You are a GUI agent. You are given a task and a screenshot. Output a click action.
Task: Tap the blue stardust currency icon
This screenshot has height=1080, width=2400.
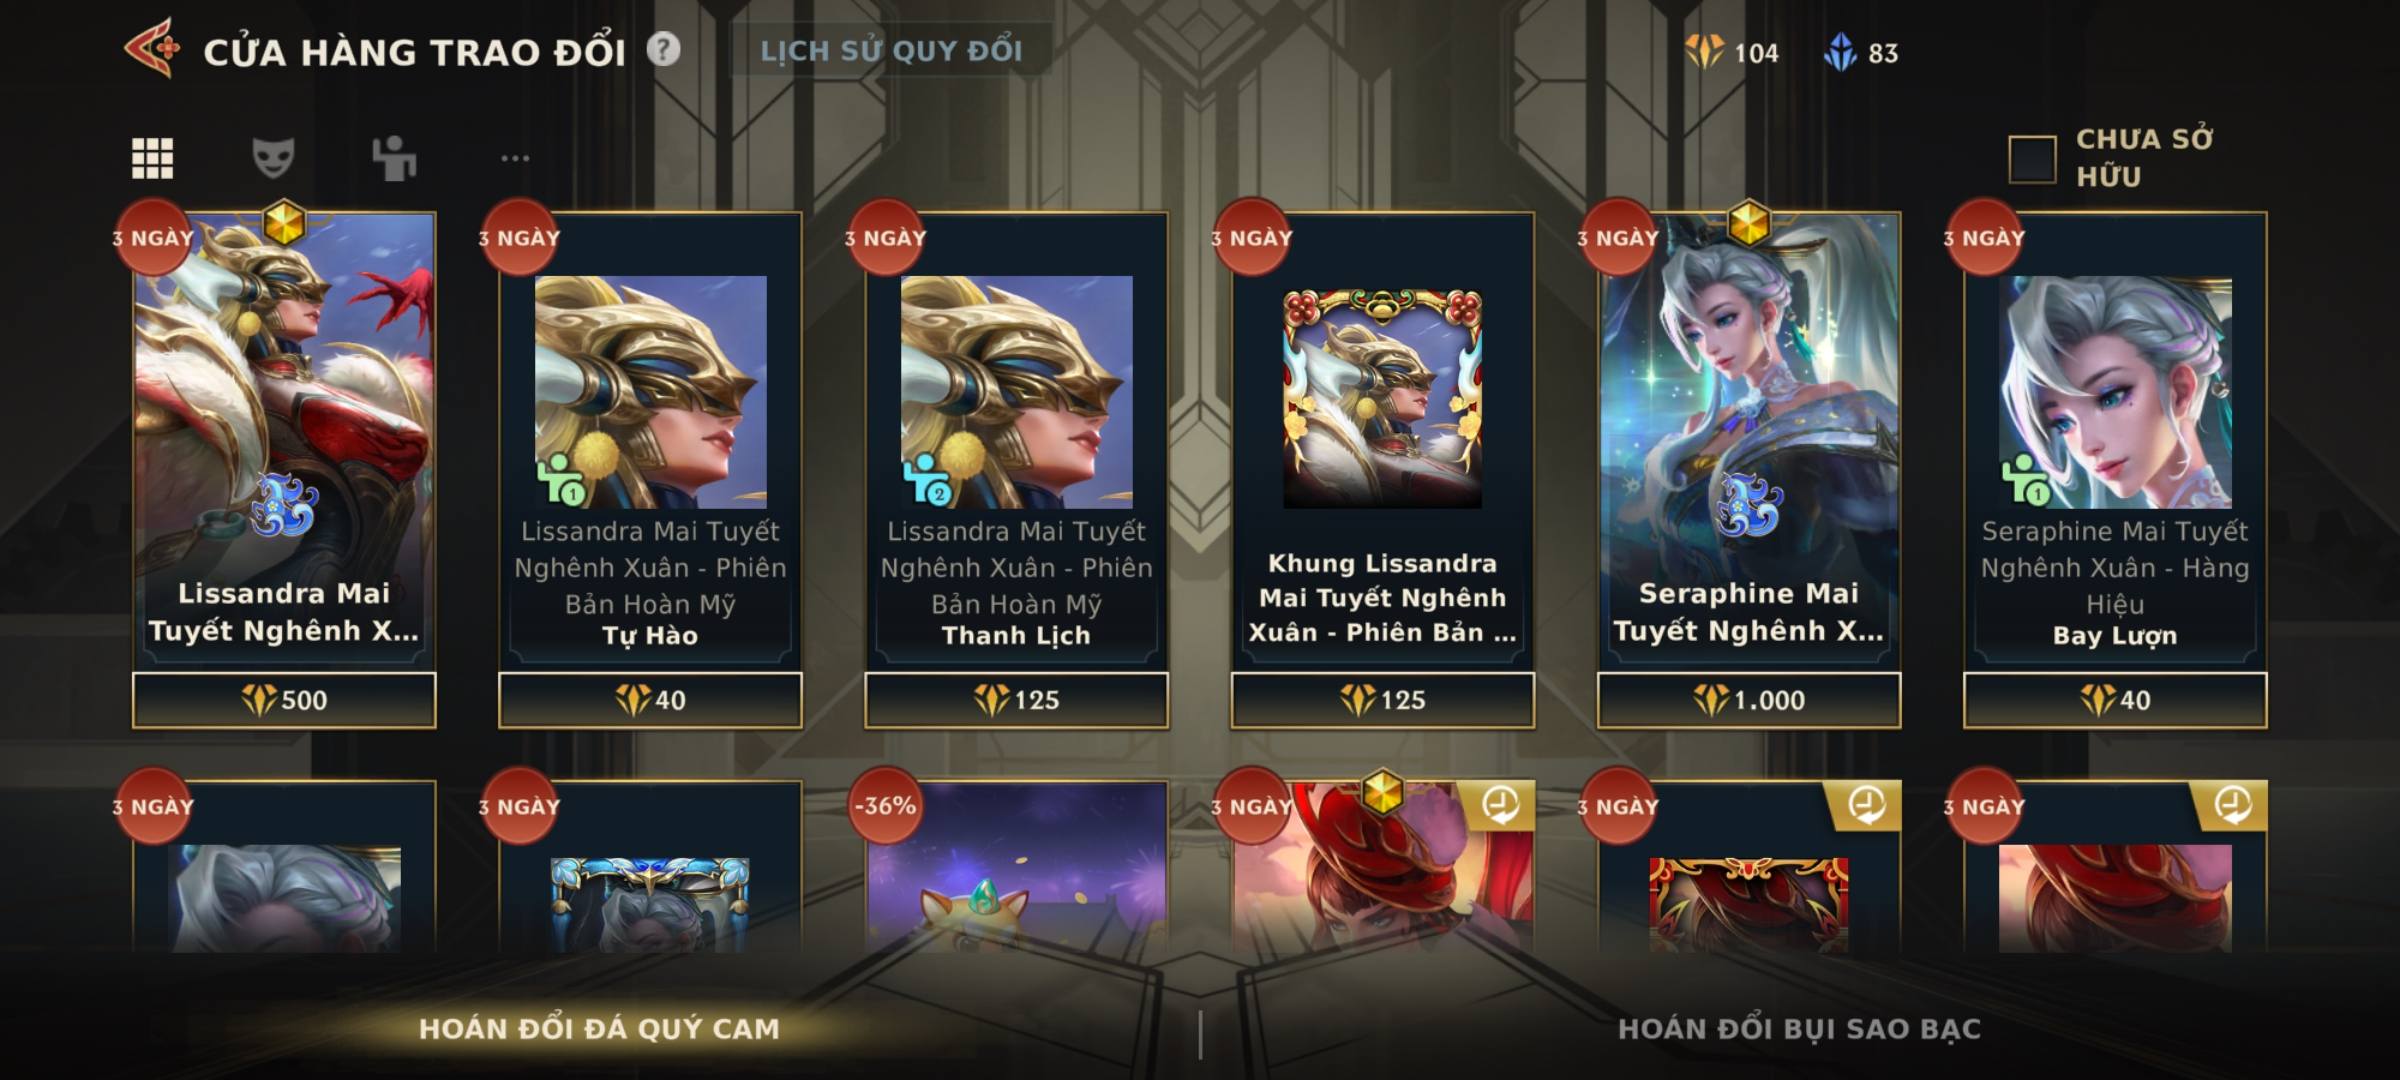1840,52
